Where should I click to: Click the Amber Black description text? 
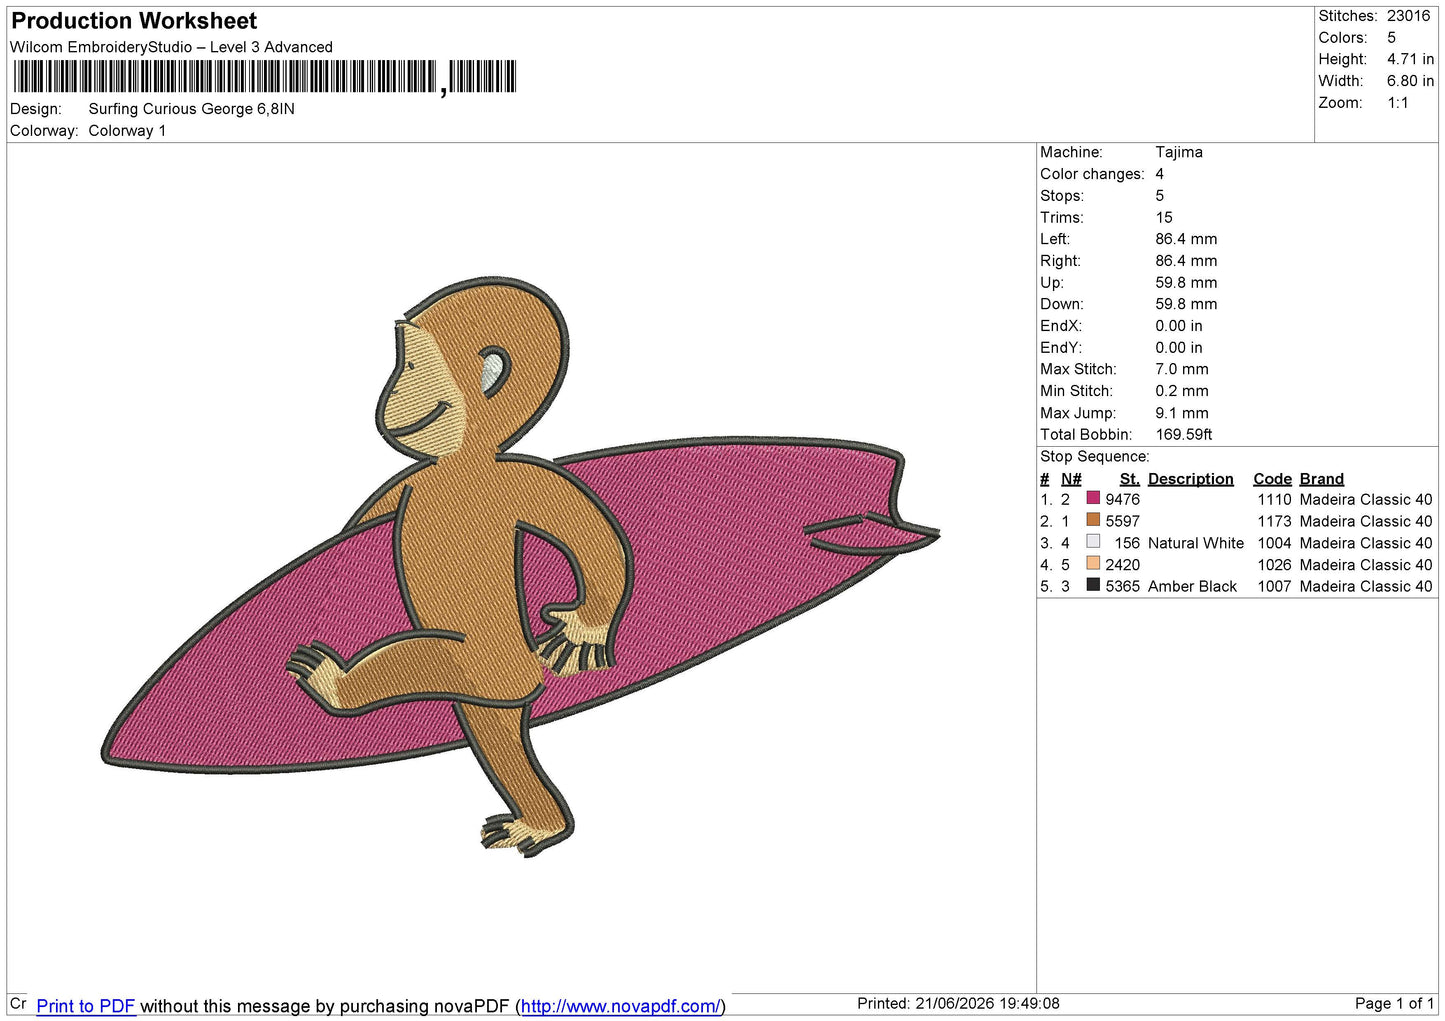click(x=1192, y=587)
